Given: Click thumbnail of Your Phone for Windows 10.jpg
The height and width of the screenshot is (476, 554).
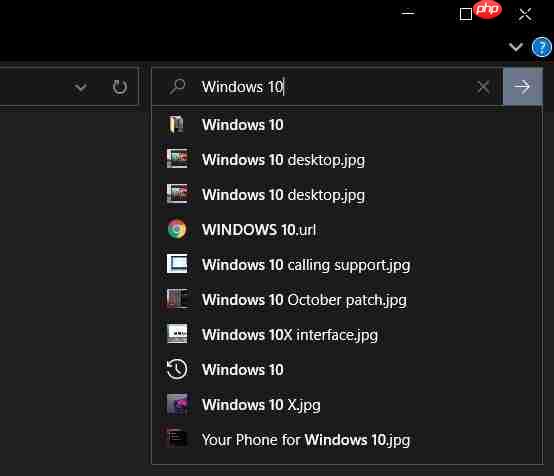Looking at the screenshot, I should point(177,439).
